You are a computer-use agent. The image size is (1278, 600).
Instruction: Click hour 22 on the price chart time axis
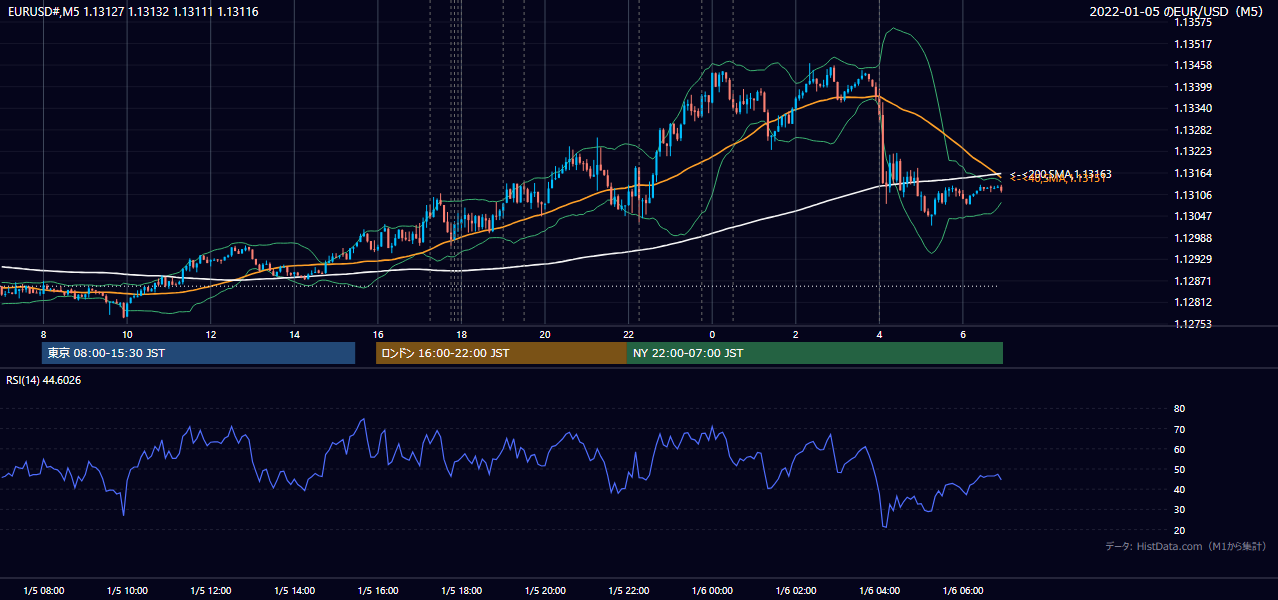(628, 334)
